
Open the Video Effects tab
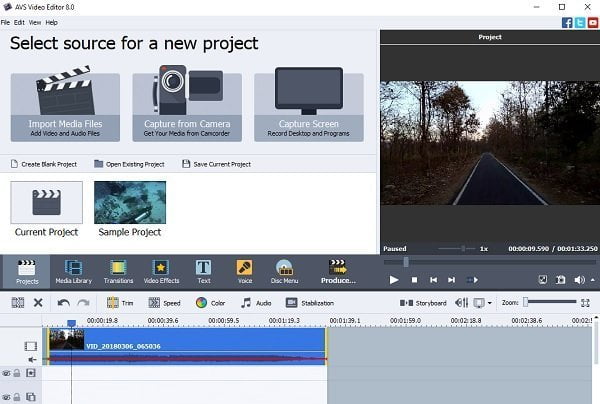(x=161, y=272)
